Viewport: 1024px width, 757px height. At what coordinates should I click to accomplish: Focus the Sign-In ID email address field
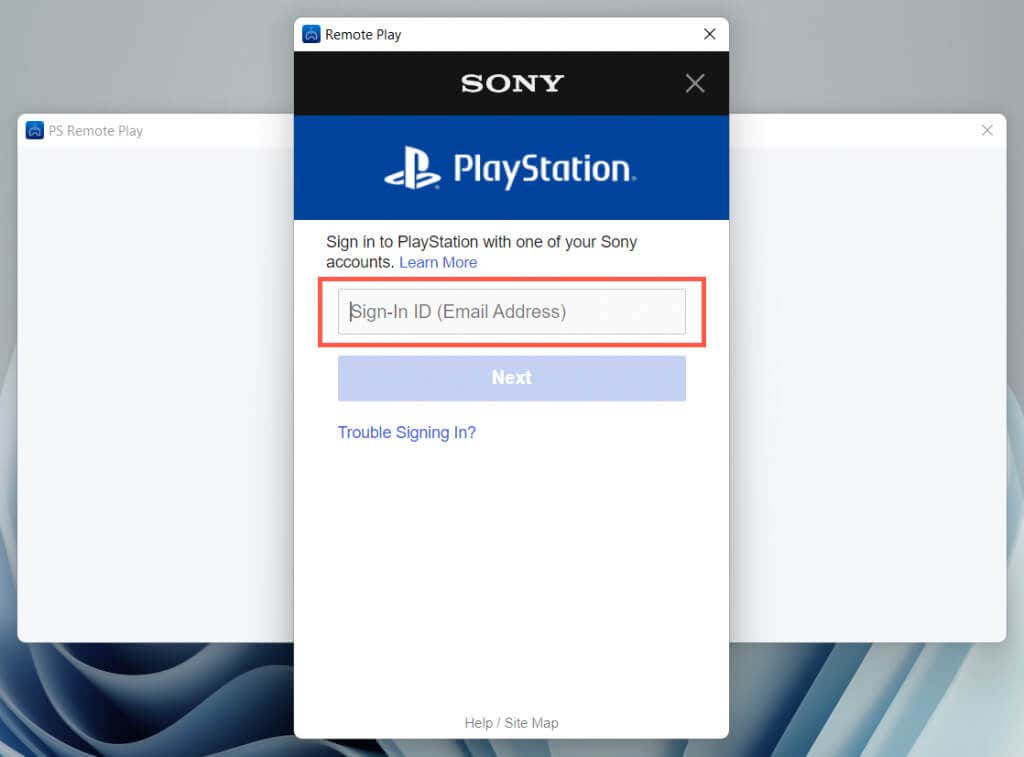click(512, 312)
